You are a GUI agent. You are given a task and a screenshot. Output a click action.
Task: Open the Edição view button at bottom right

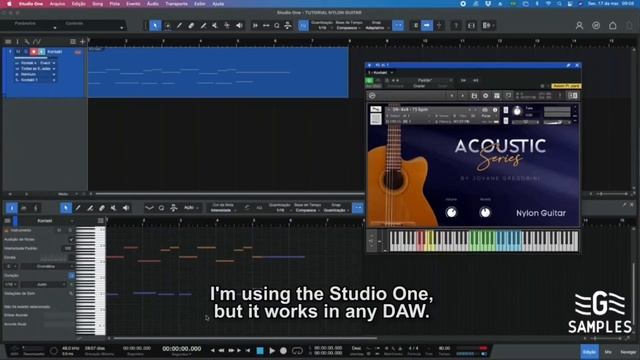click(x=589, y=352)
